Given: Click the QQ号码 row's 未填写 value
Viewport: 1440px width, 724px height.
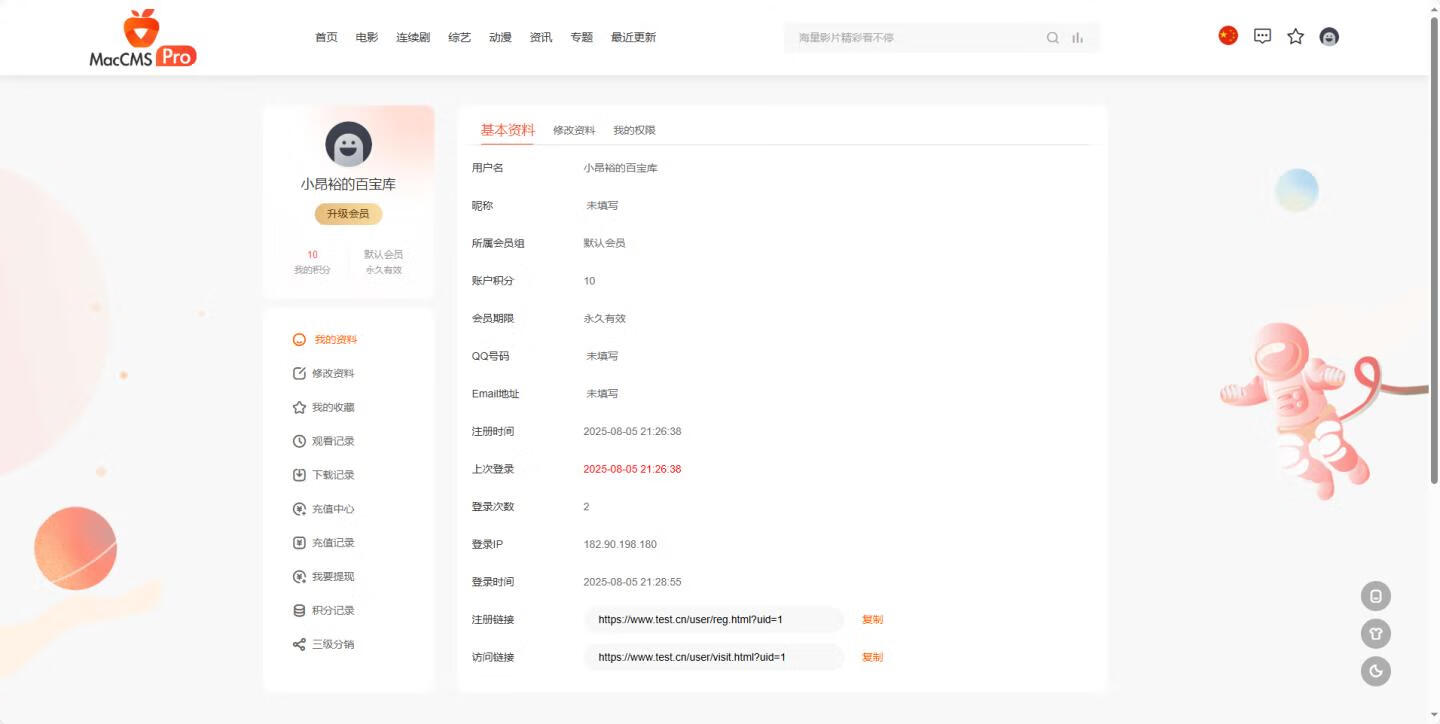Looking at the screenshot, I should (602, 356).
